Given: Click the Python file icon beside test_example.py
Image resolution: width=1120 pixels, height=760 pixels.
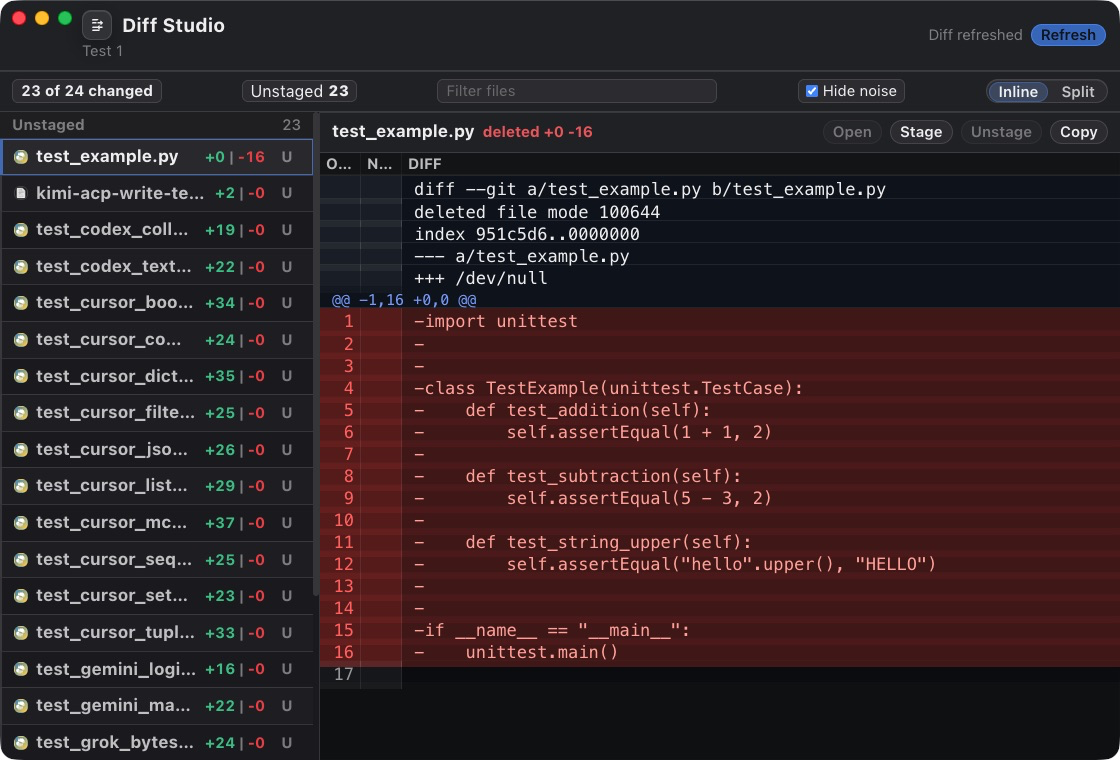Looking at the screenshot, I should (21, 157).
